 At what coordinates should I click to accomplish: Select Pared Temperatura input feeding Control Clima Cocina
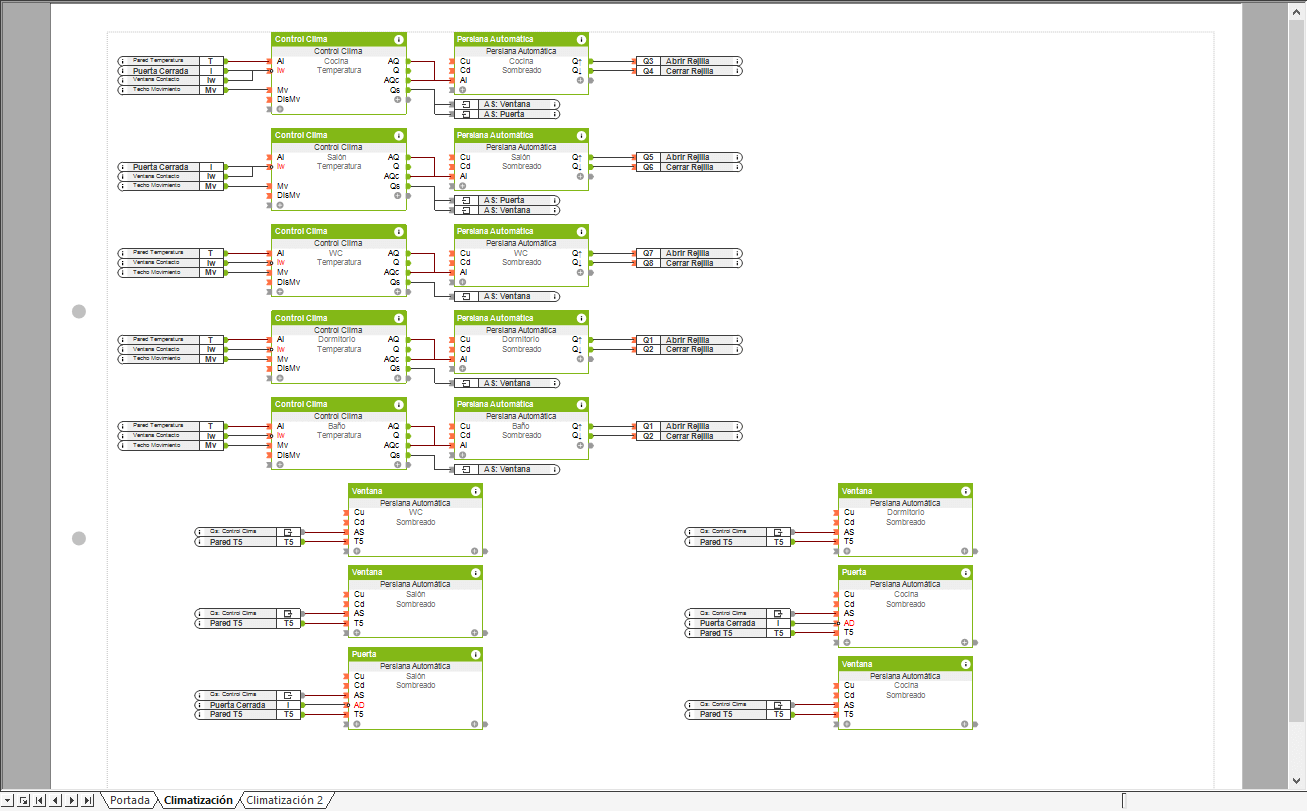(158, 61)
